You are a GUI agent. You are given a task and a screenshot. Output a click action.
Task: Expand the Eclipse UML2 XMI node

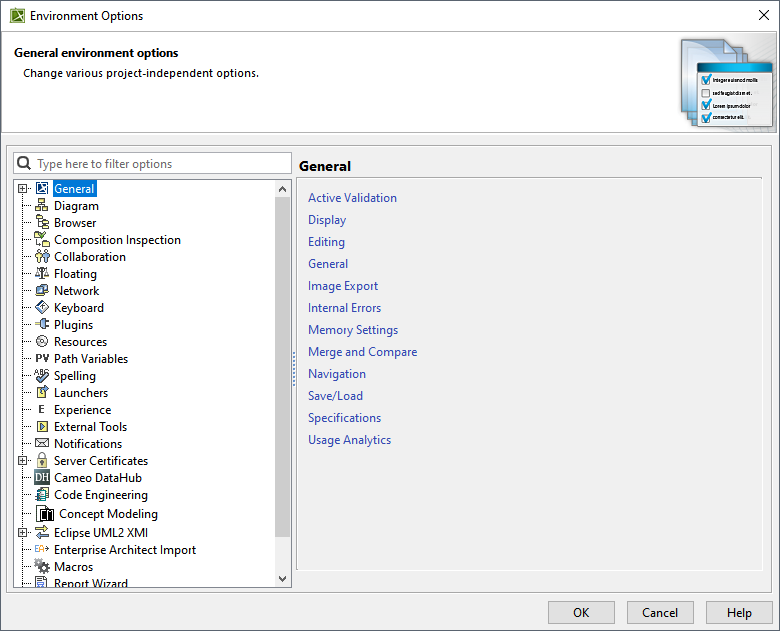[23, 533]
